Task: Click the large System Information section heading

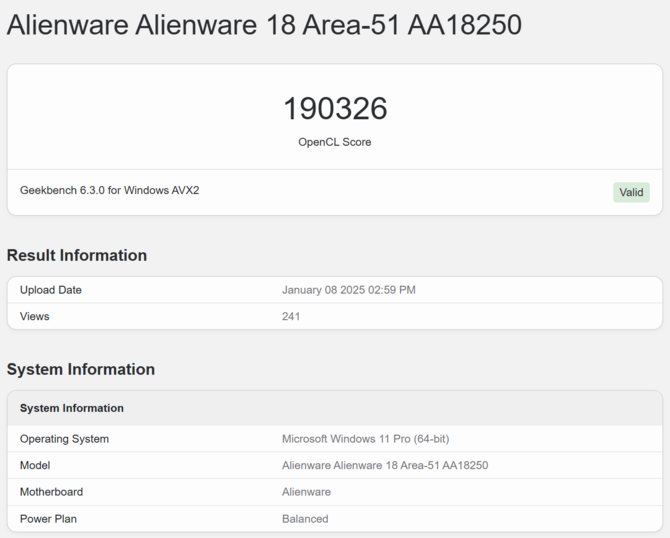Action: pos(81,369)
